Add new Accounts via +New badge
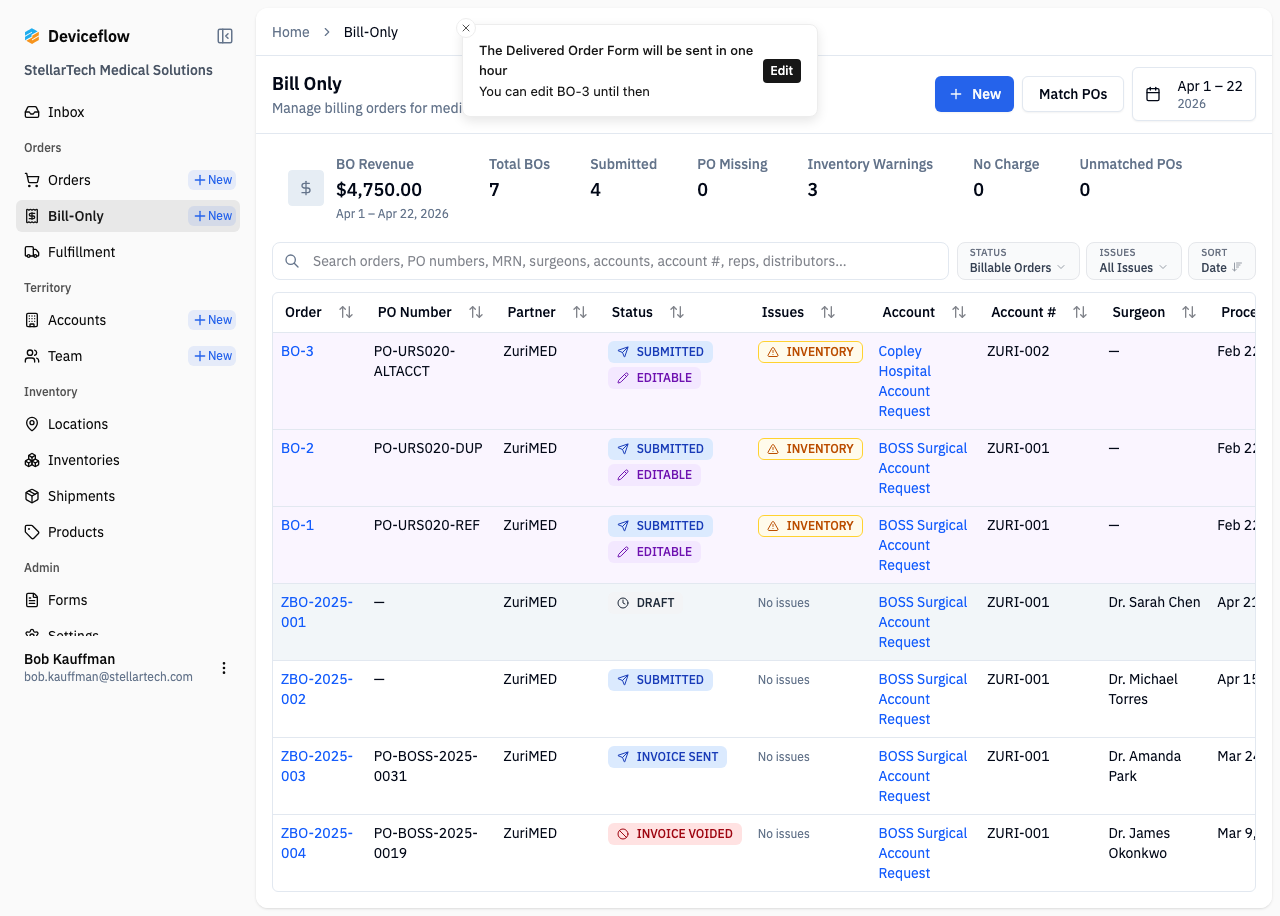This screenshot has height=916, width=1280. 212,320
